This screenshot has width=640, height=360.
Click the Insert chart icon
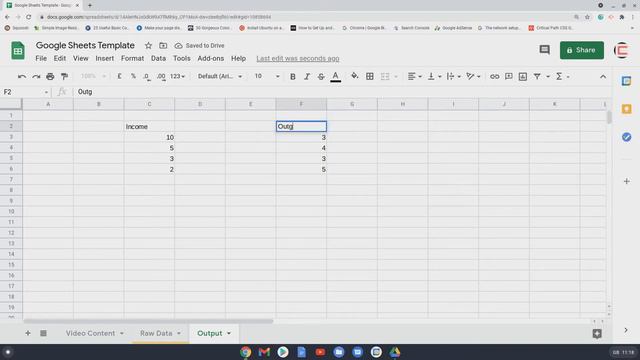point(523,76)
